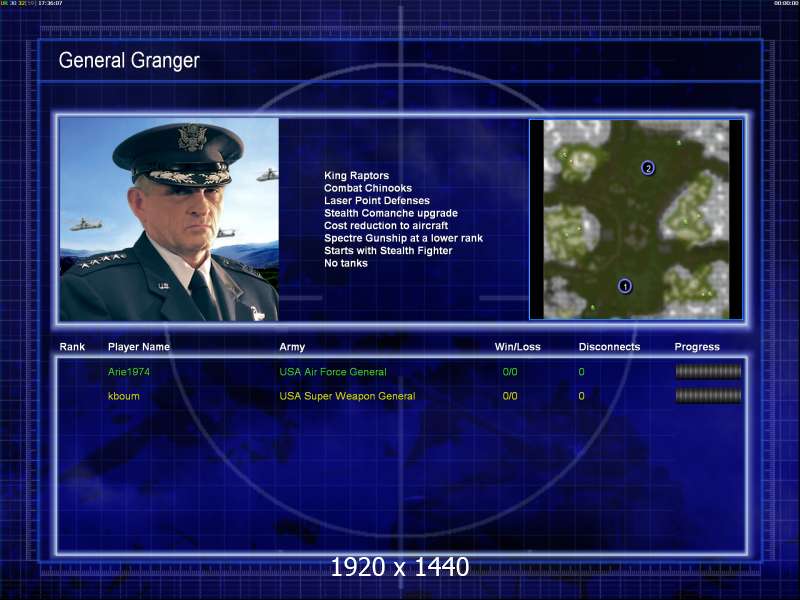Click the Combat Chinooks trait line

pos(368,188)
